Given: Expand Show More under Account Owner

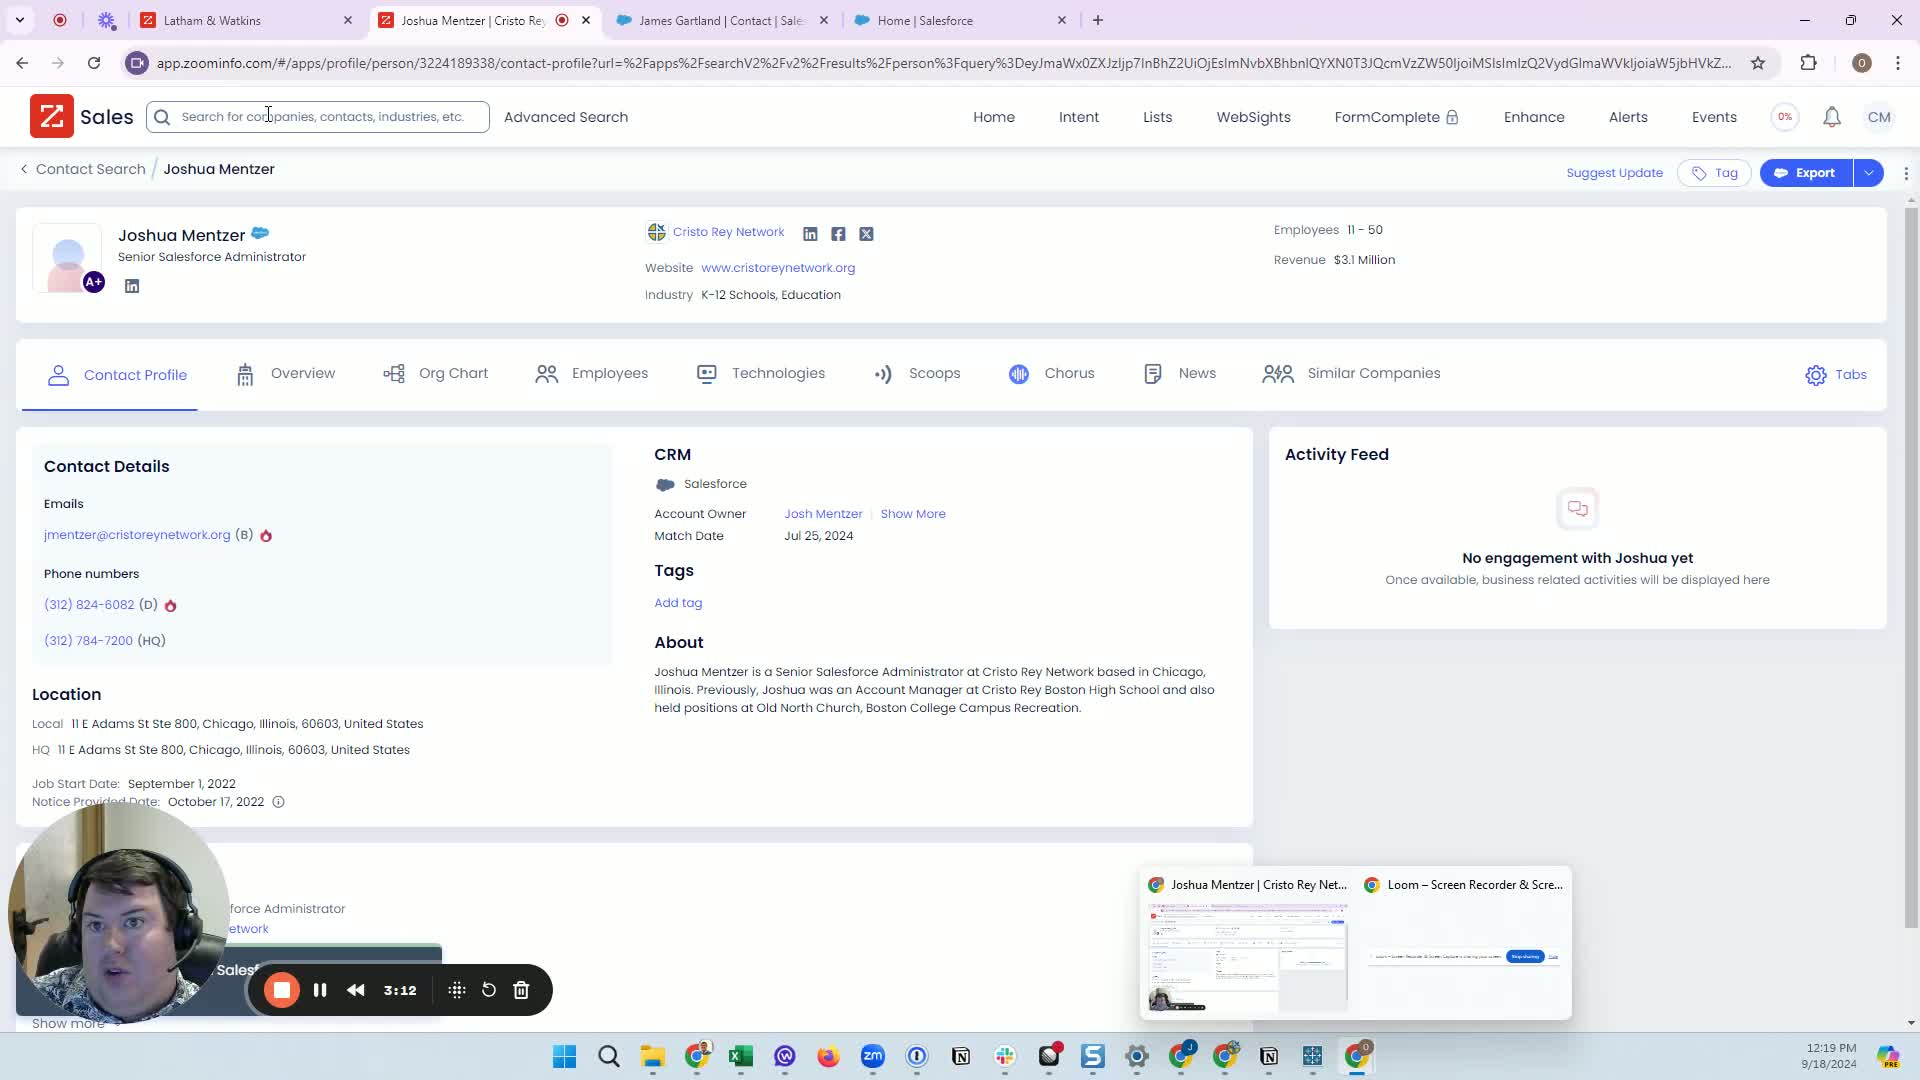Looking at the screenshot, I should coord(912,514).
